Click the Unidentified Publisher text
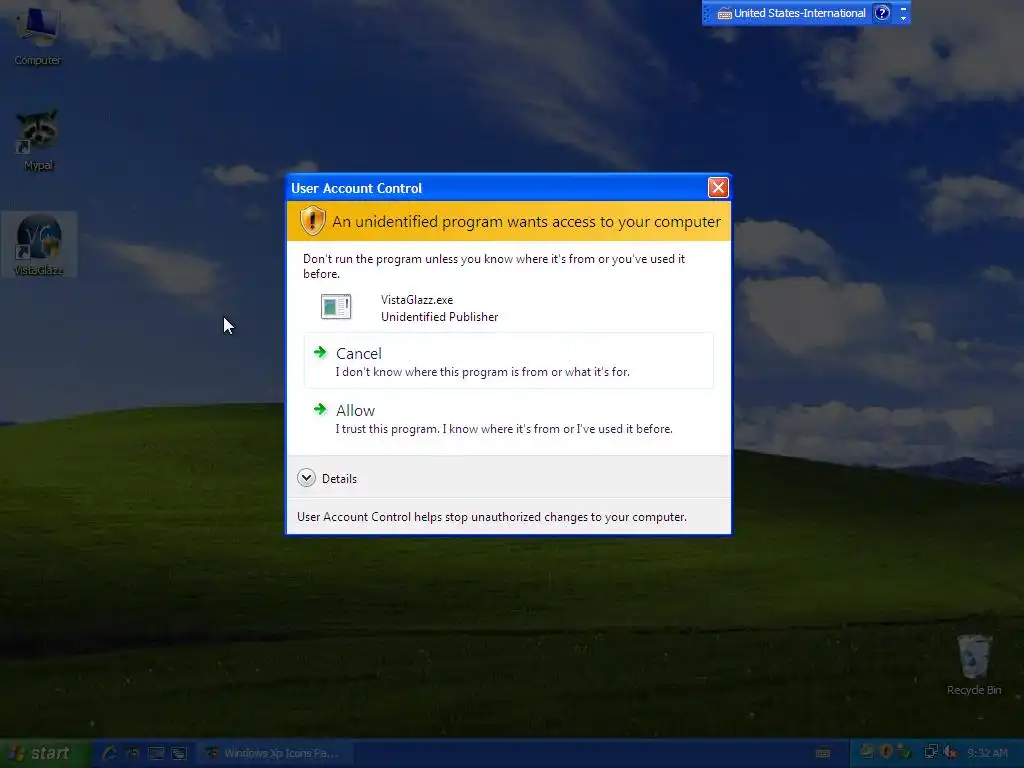 [x=439, y=317]
